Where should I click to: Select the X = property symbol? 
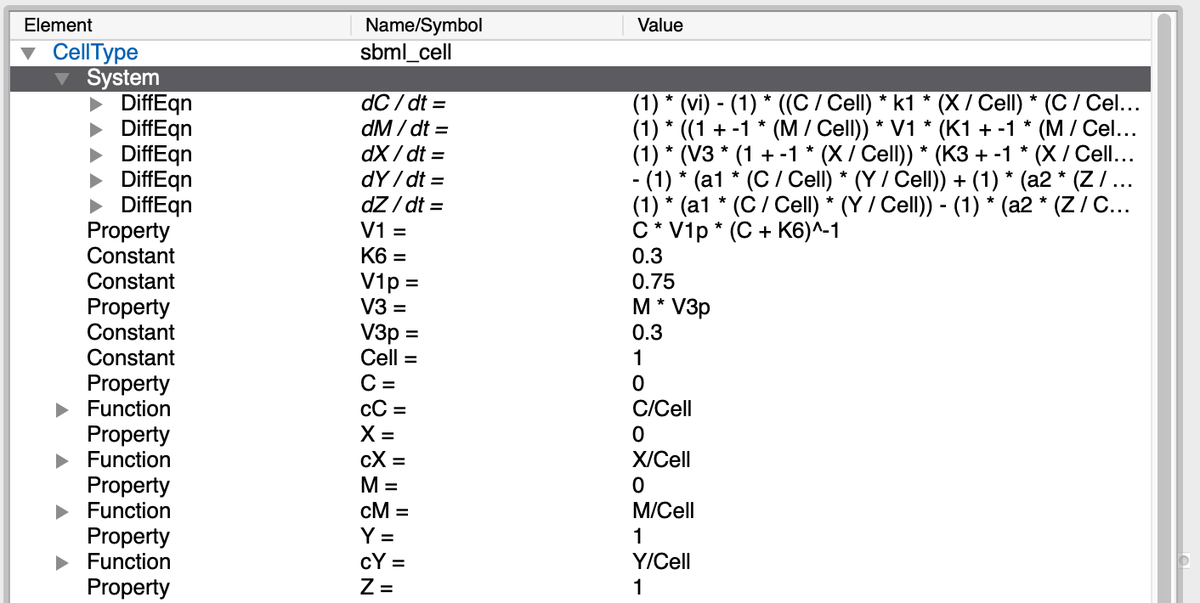pos(378,435)
